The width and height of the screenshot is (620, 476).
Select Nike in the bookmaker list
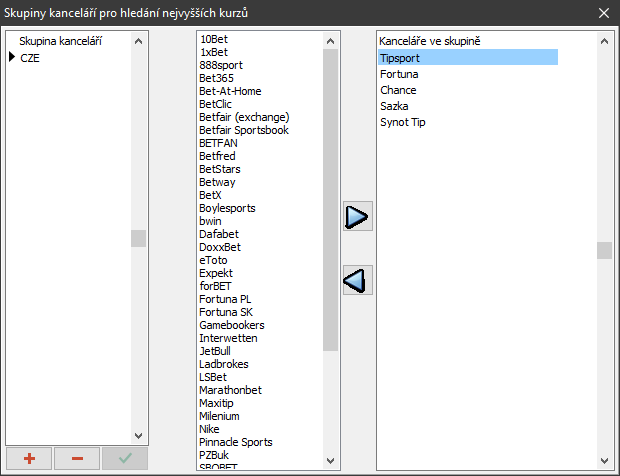[209, 429]
